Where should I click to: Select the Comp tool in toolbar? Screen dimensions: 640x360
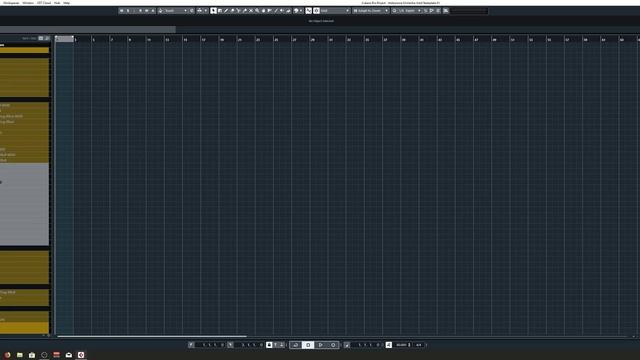[x=263, y=11]
